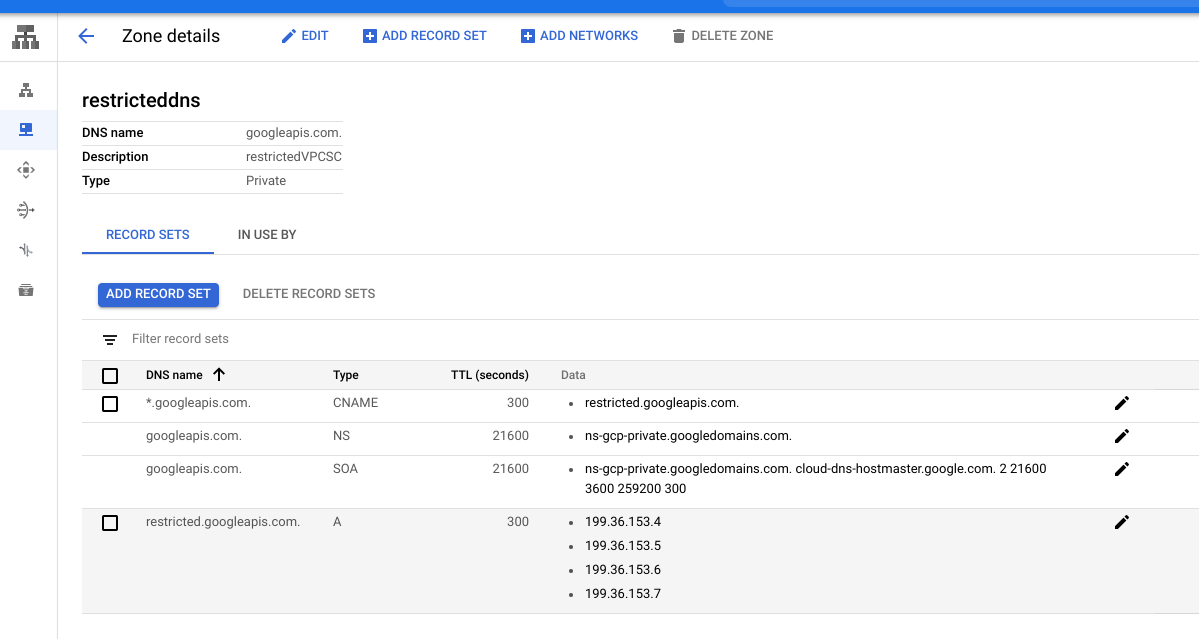
Task: Toggle the DNS name column sort arrow
Action: pyautogui.click(x=220, y=374)
